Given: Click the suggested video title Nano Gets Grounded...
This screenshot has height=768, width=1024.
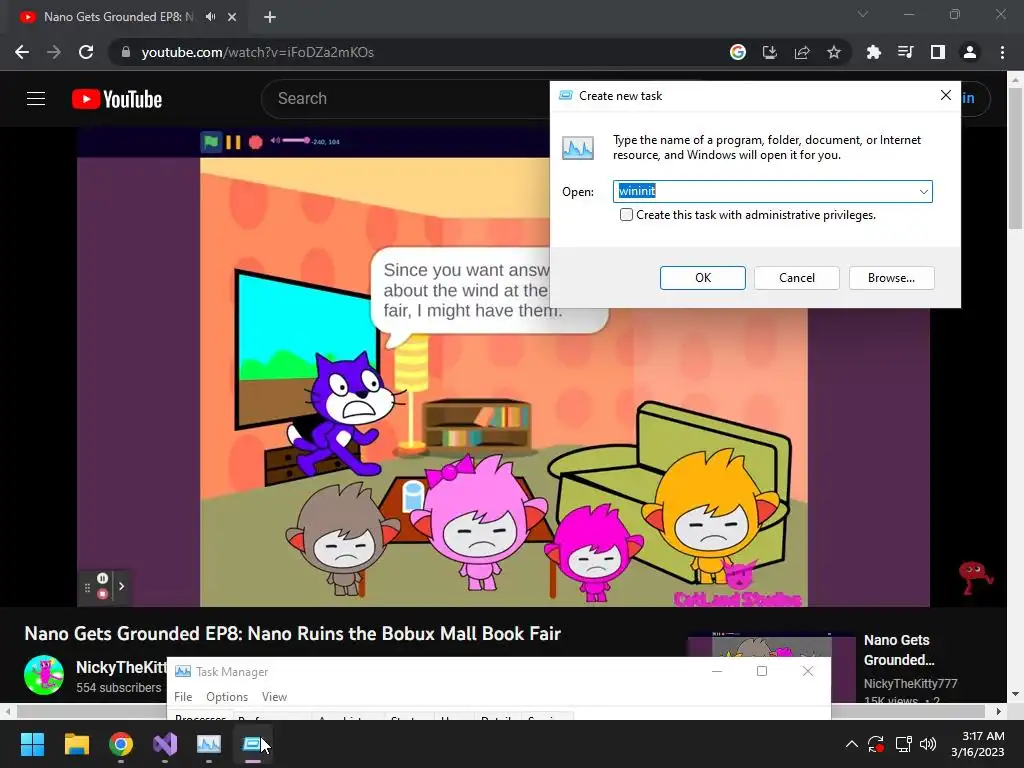Looking at the screenshot, I should point(899,650).
